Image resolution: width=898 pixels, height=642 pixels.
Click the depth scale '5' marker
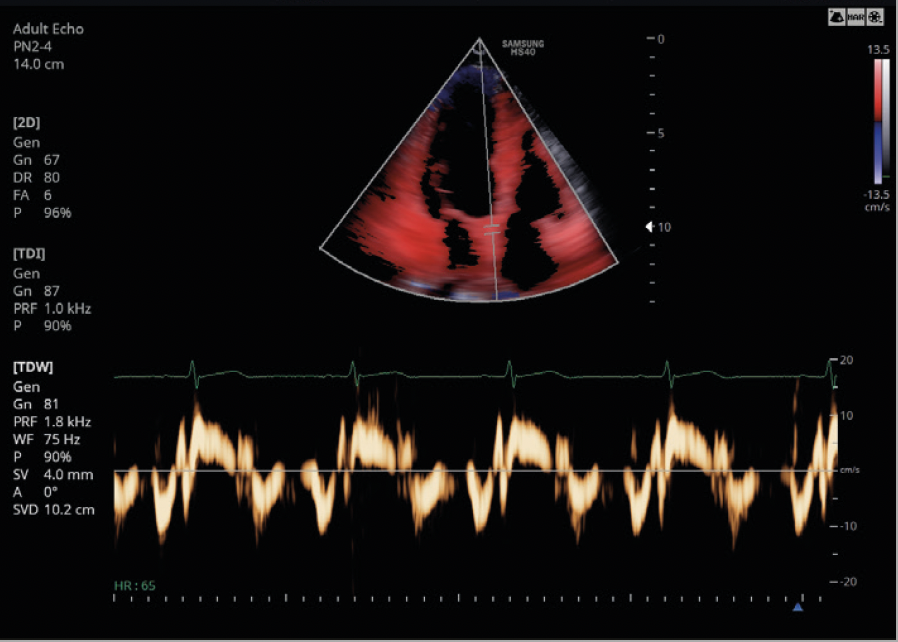coord(661,133)
